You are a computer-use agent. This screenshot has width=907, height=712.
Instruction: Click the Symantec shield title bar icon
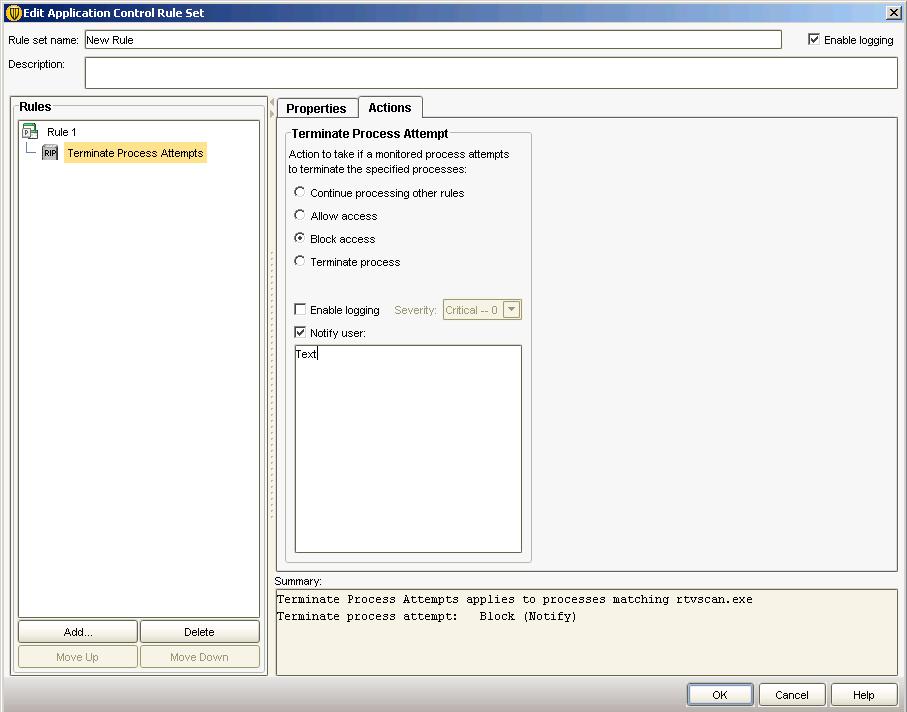coord(13,13)
